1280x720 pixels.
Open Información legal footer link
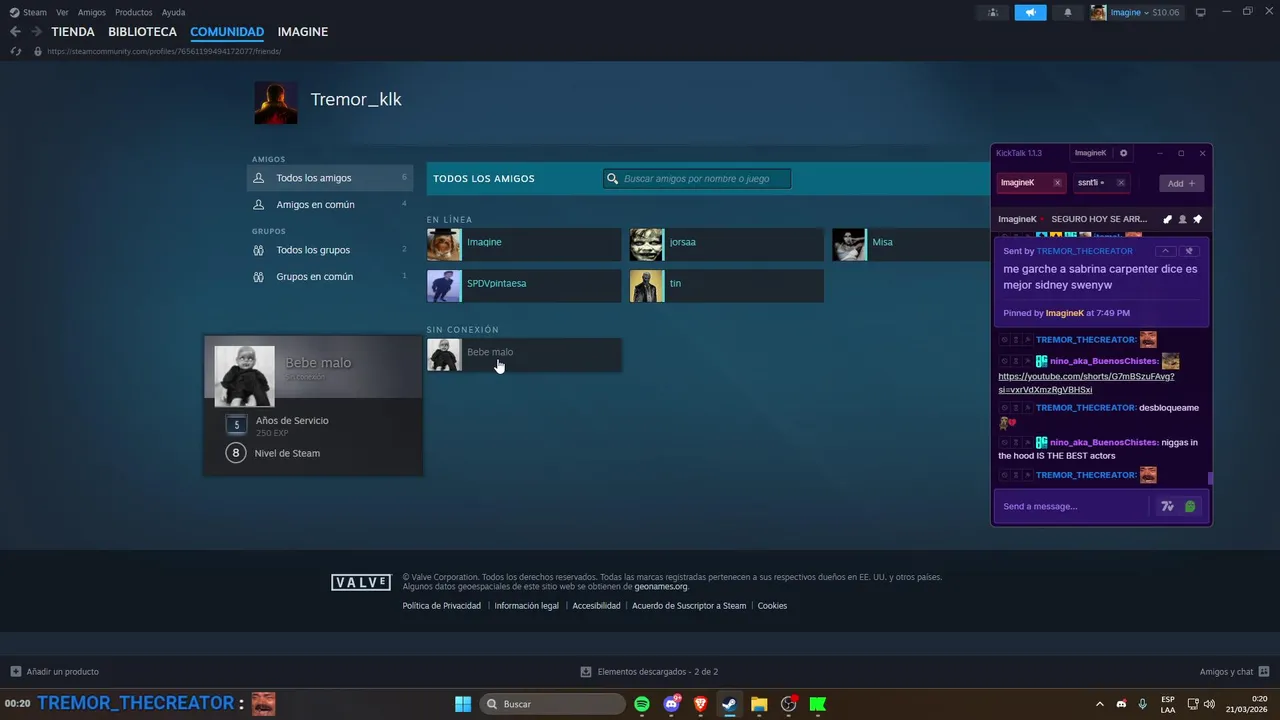(x=527, y=606)
